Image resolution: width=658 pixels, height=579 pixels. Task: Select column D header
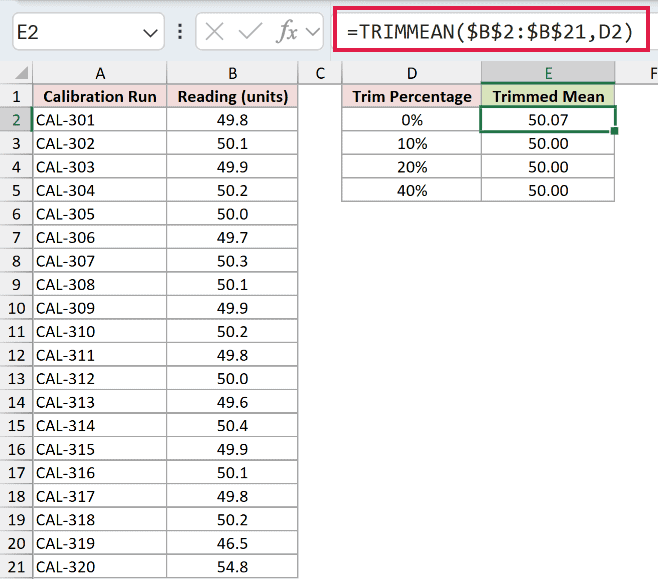click(x=412, y=73)
